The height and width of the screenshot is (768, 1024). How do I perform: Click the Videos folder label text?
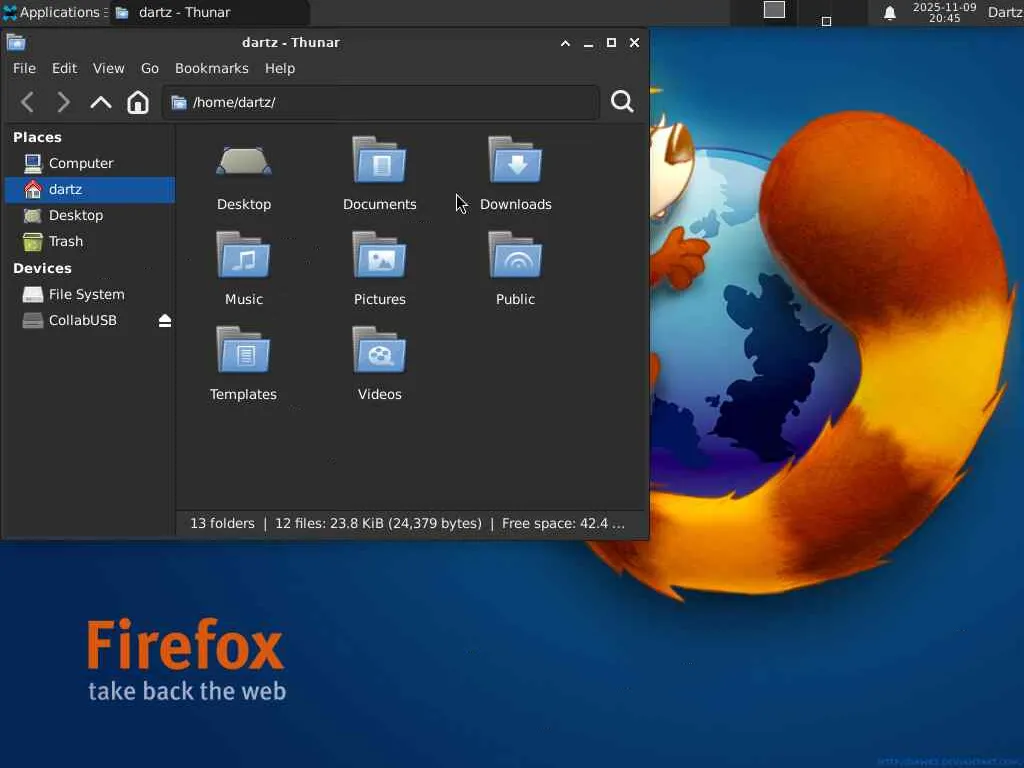[x=379, y=394]
